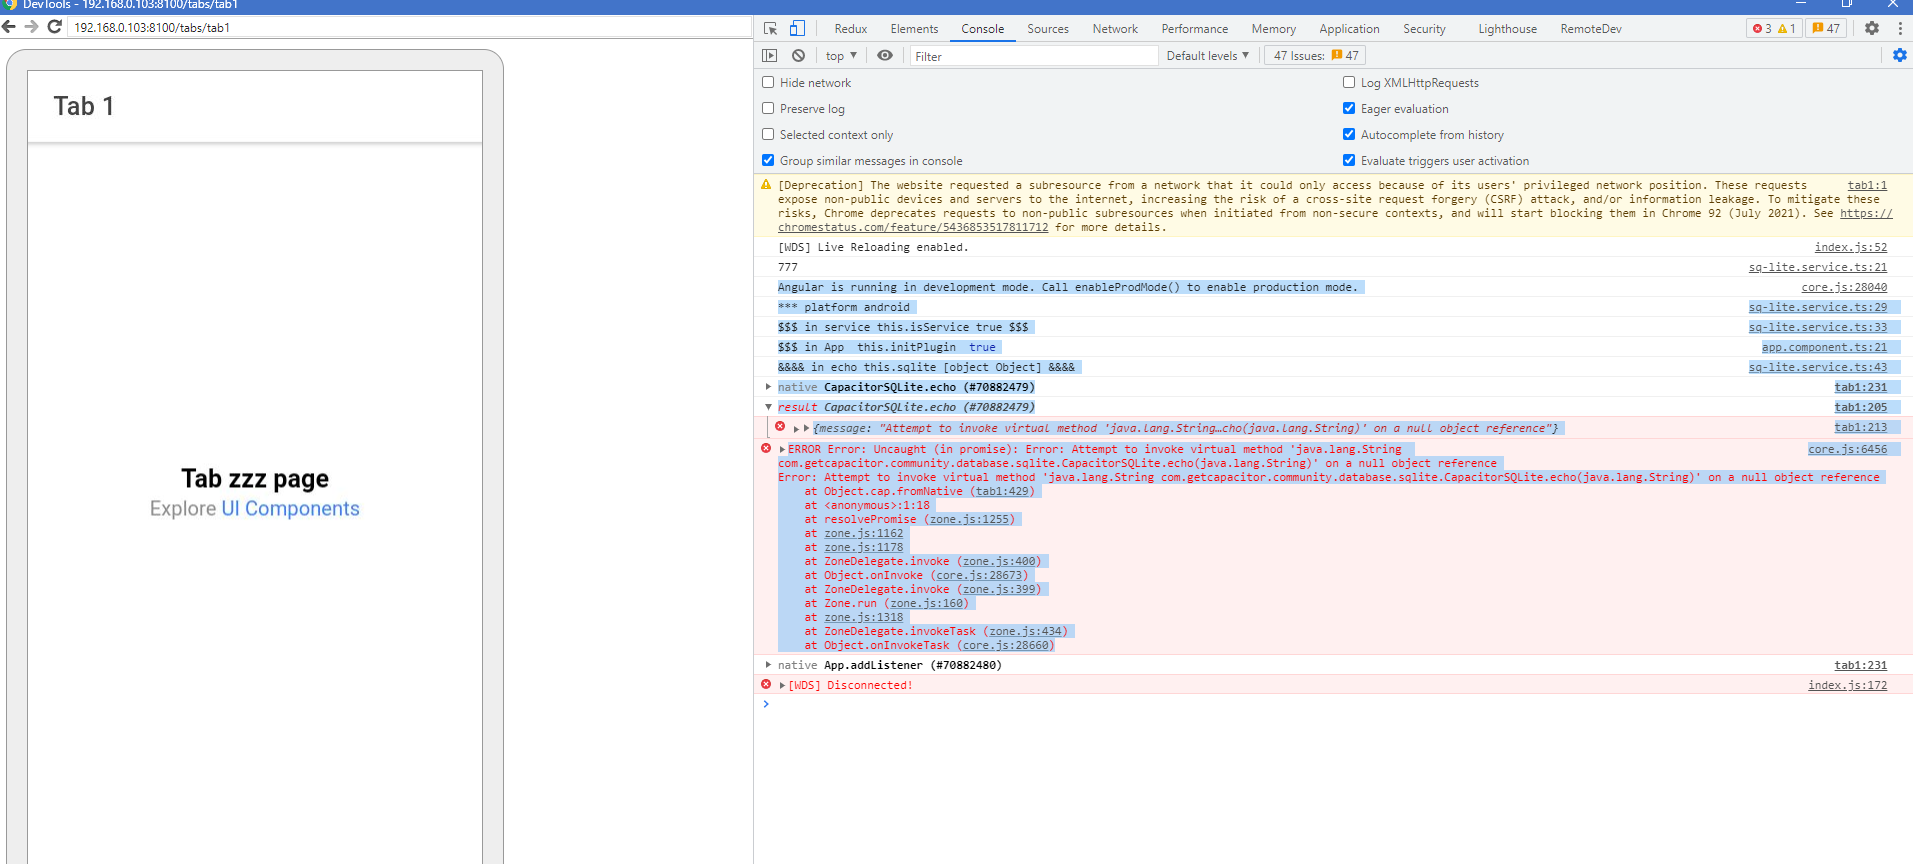Click the 'Tab zzz page' heading
Screen dimensions: 1913x864
255,479
